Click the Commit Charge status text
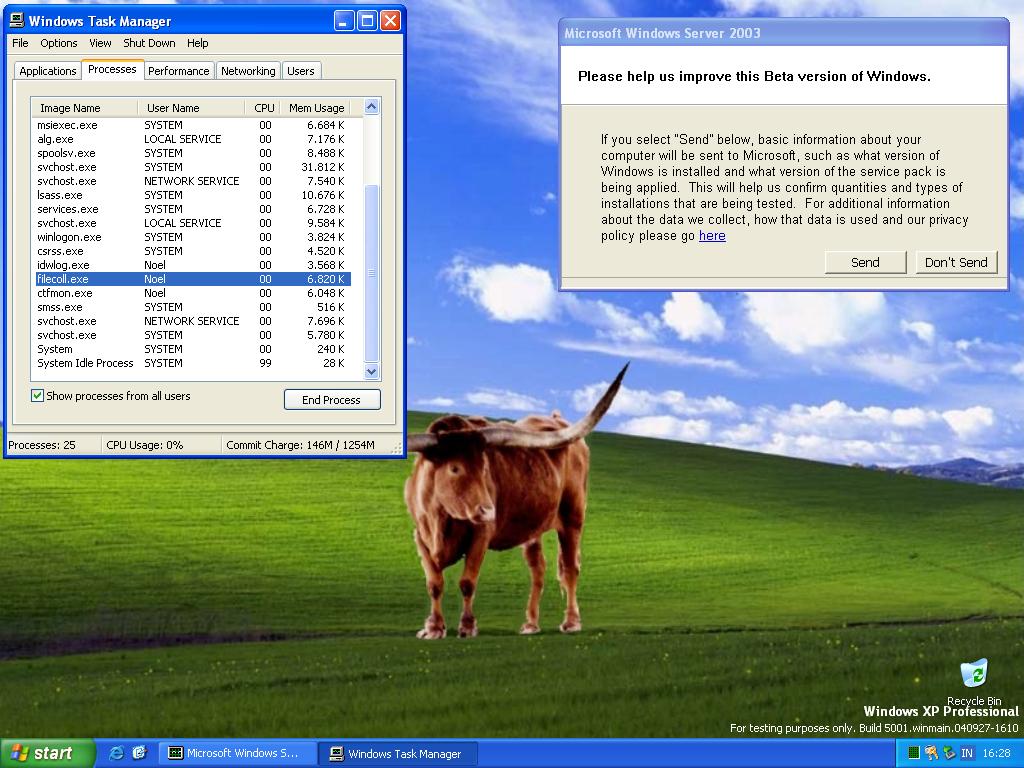 (x=300, y=445)
